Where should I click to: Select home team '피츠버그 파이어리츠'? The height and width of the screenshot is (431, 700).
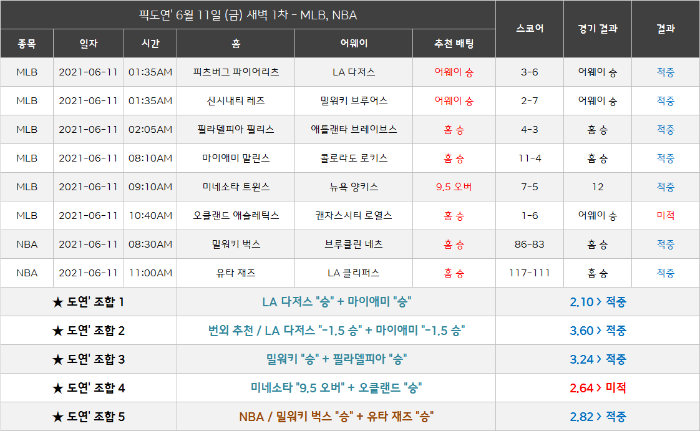coord(236,72)
